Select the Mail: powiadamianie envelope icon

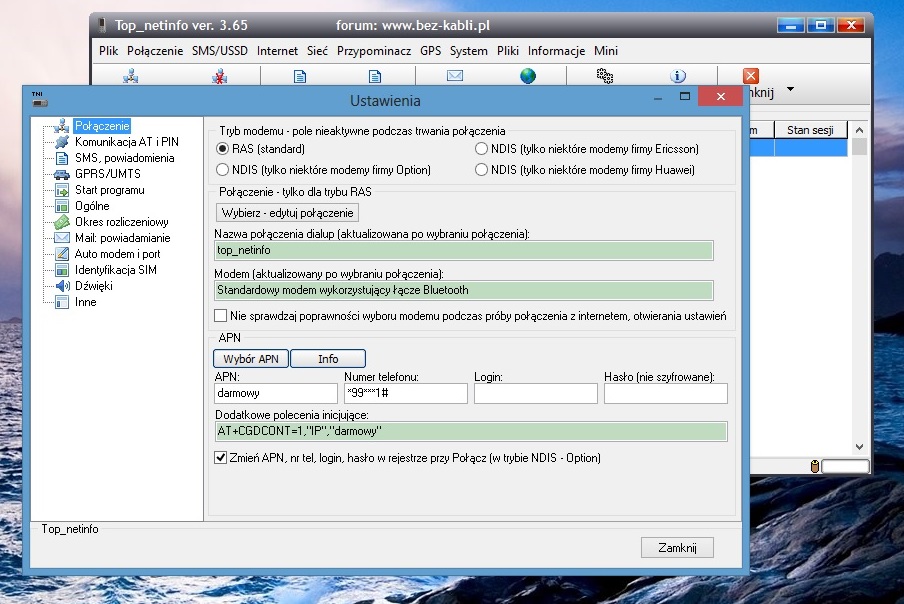pos(62,238)
